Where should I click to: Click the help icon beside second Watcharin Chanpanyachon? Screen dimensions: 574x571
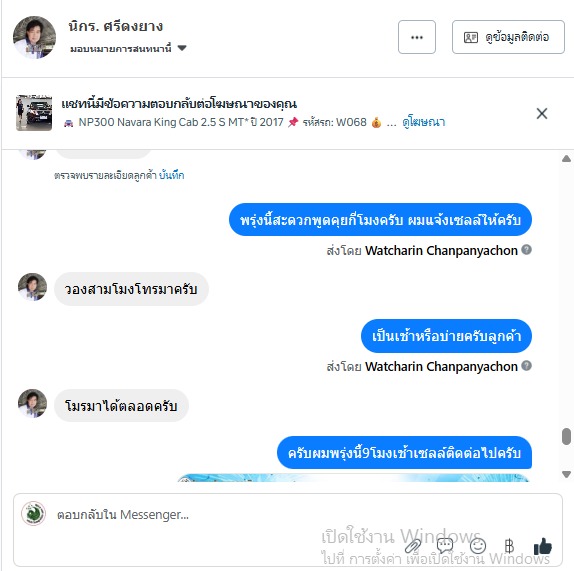tap(526, 365)
